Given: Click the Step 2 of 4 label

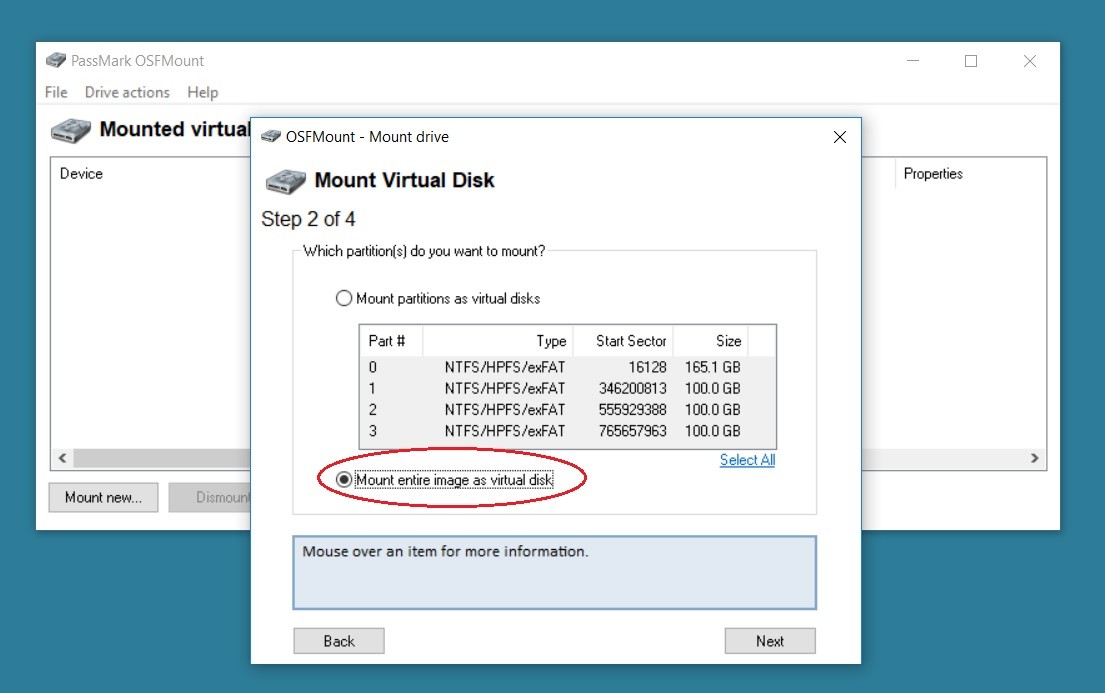Looking at the screenshot, I should pyautogui.click(x=308, y=219).
